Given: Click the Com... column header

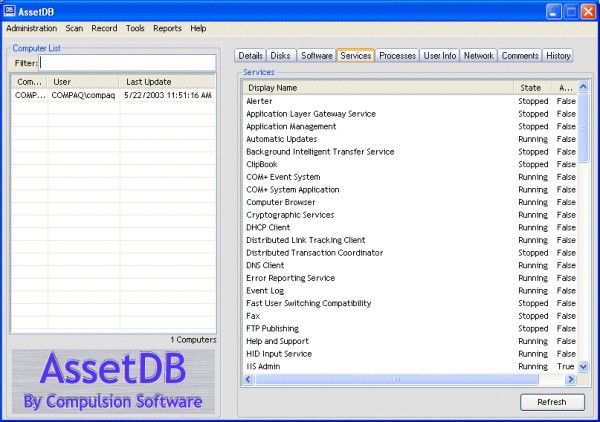Looking at the screenshot, I should [29, 82].
